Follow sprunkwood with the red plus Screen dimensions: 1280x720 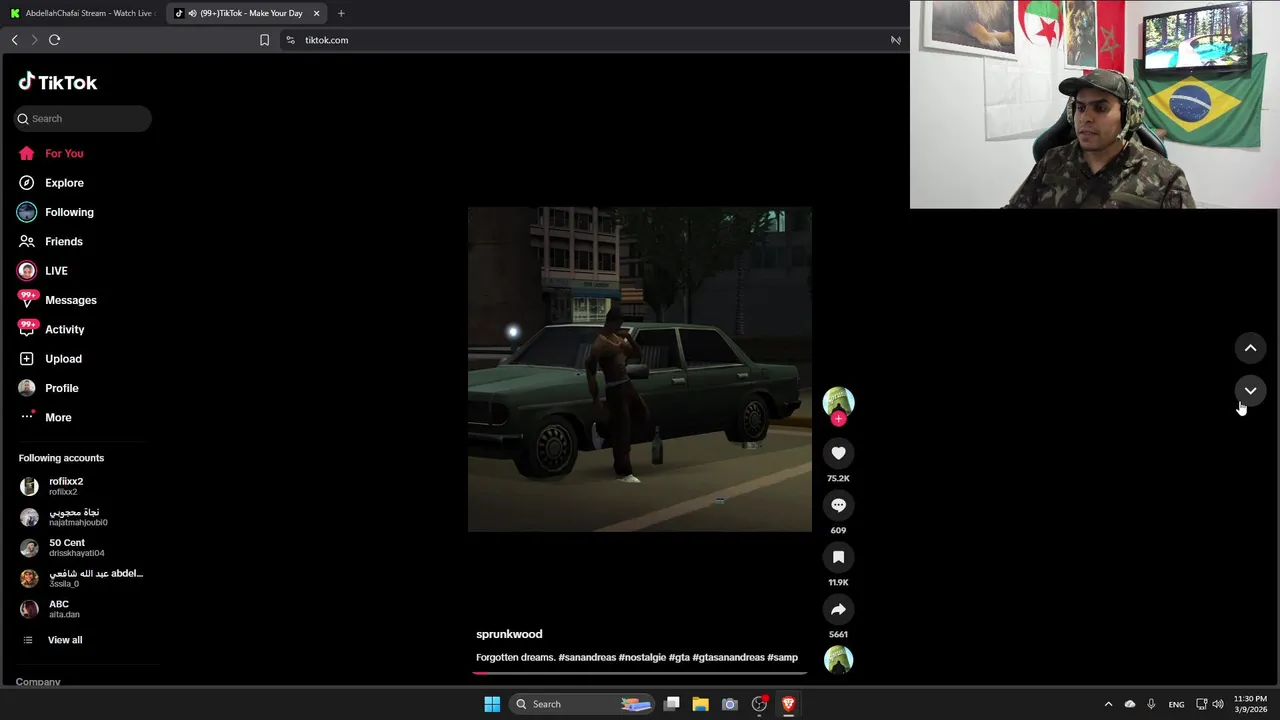838,419
